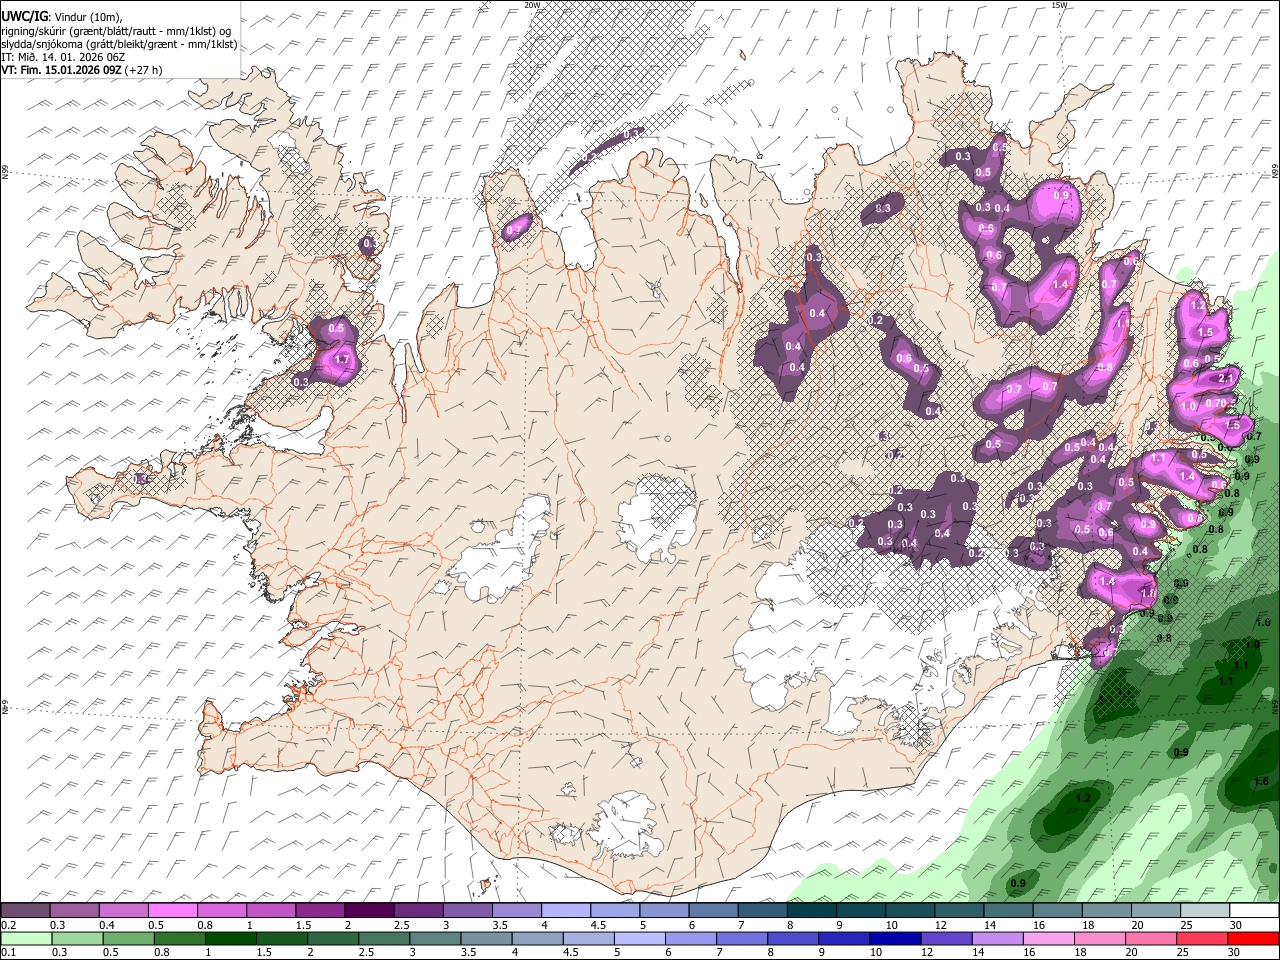The width and height of the screenshot is (1280, 960).
Task: Click the '15W' longitude label
Action: click(1059, 5)
